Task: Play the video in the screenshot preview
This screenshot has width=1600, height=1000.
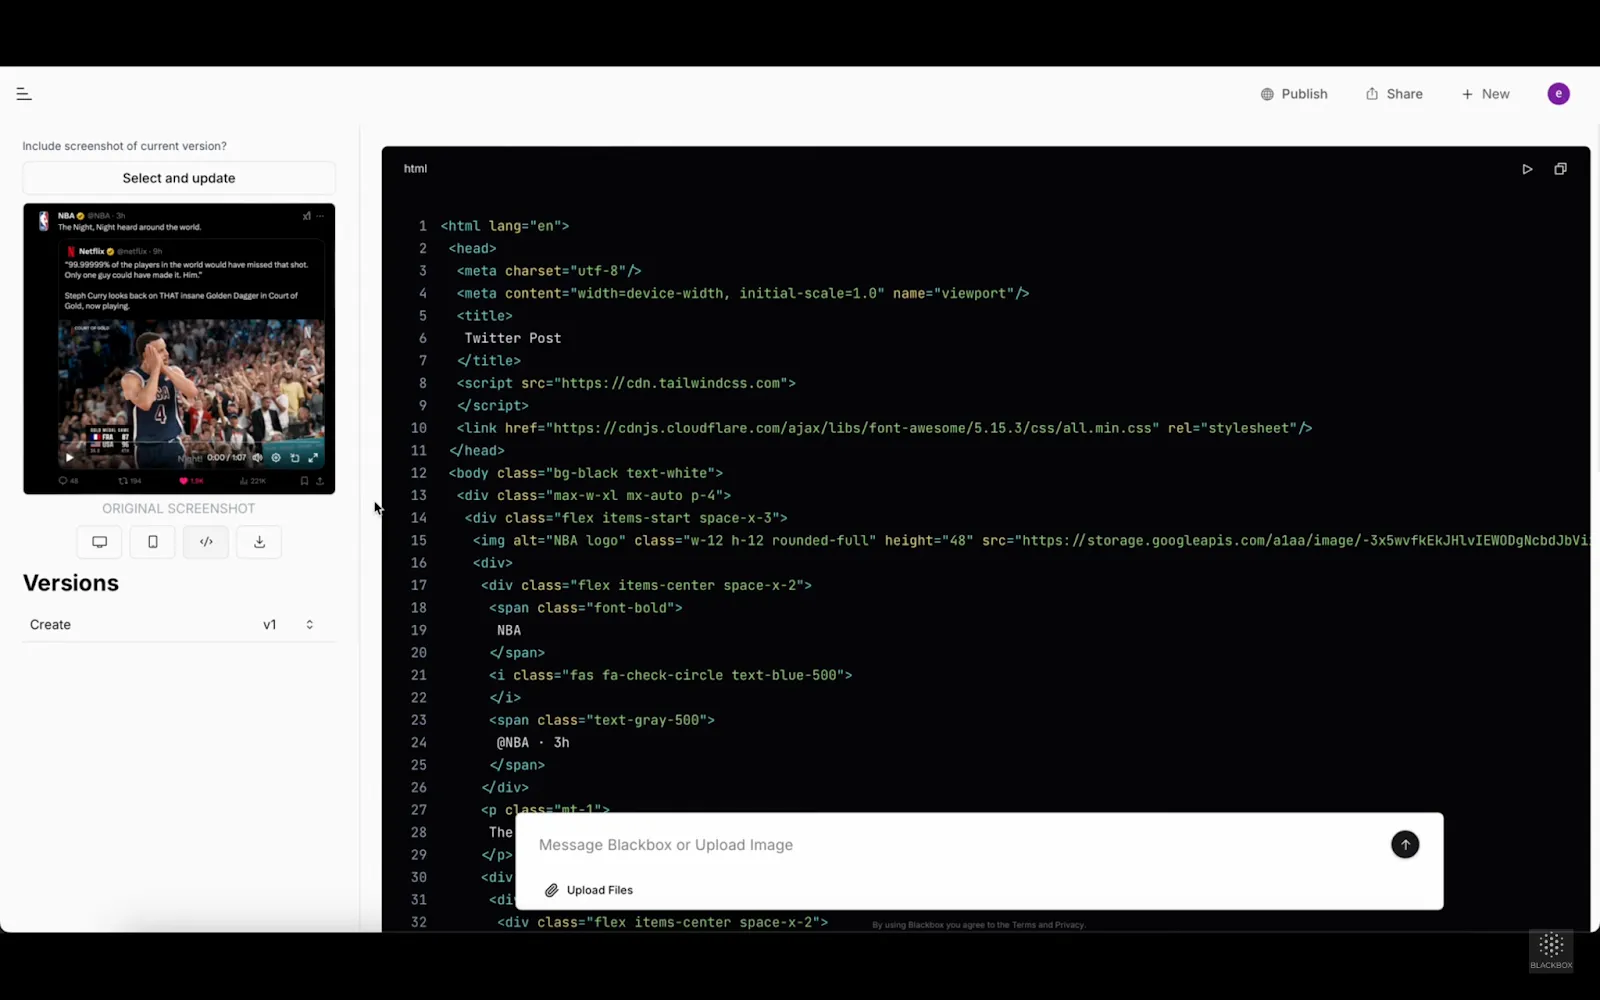Action: coord(69,457)
